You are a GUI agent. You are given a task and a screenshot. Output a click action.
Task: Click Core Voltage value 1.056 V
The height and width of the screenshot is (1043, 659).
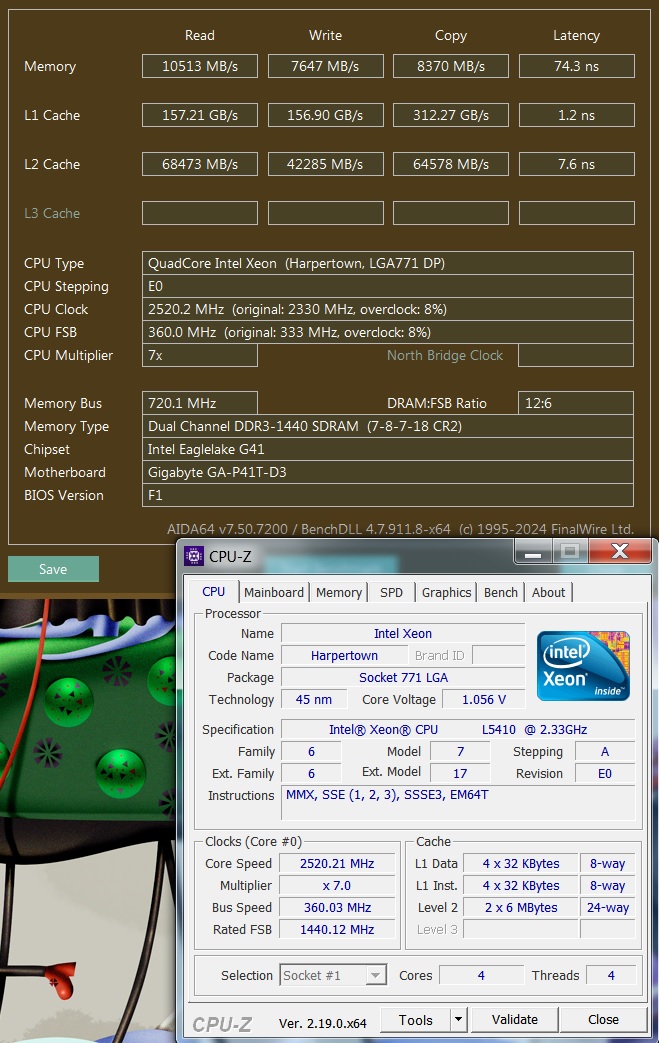tap(484, 699)
